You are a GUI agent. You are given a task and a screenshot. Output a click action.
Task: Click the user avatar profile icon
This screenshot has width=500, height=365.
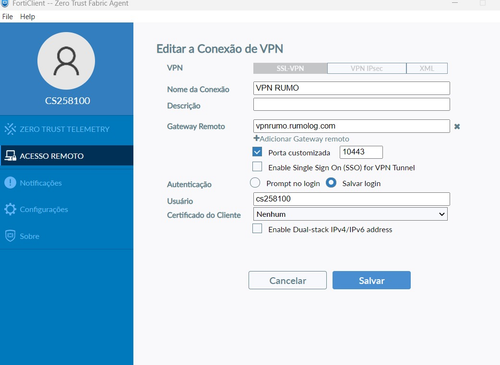(66, 61)
